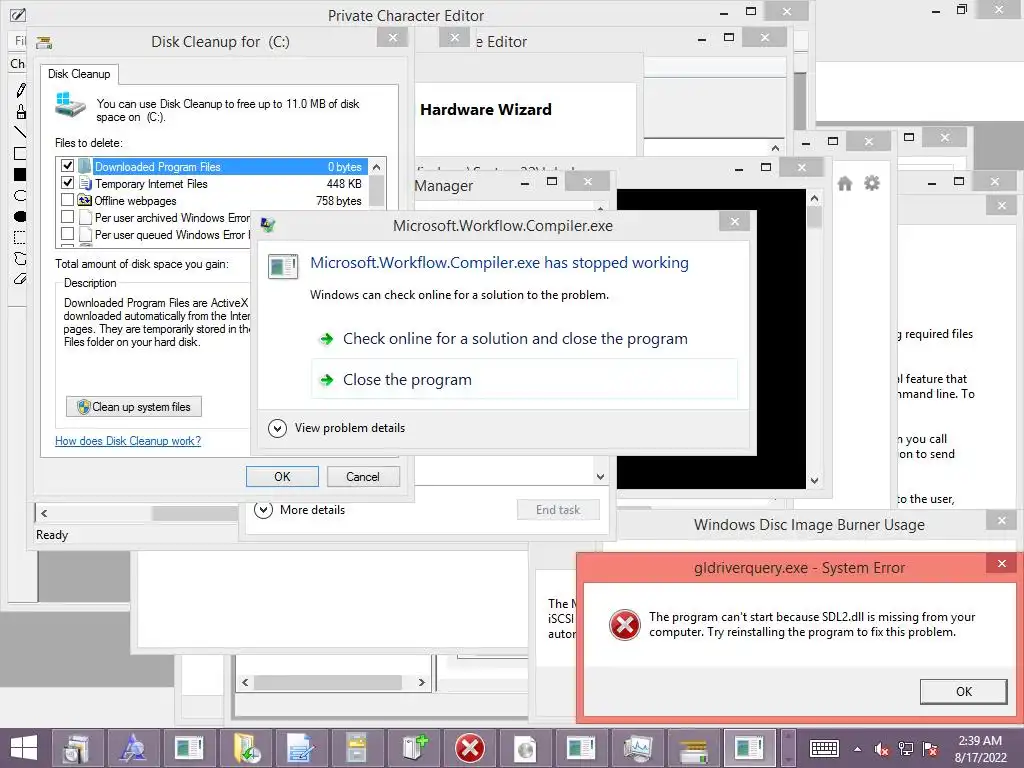Open the Action Center flag icon
1024x768 pixels.
coord(930,749)
